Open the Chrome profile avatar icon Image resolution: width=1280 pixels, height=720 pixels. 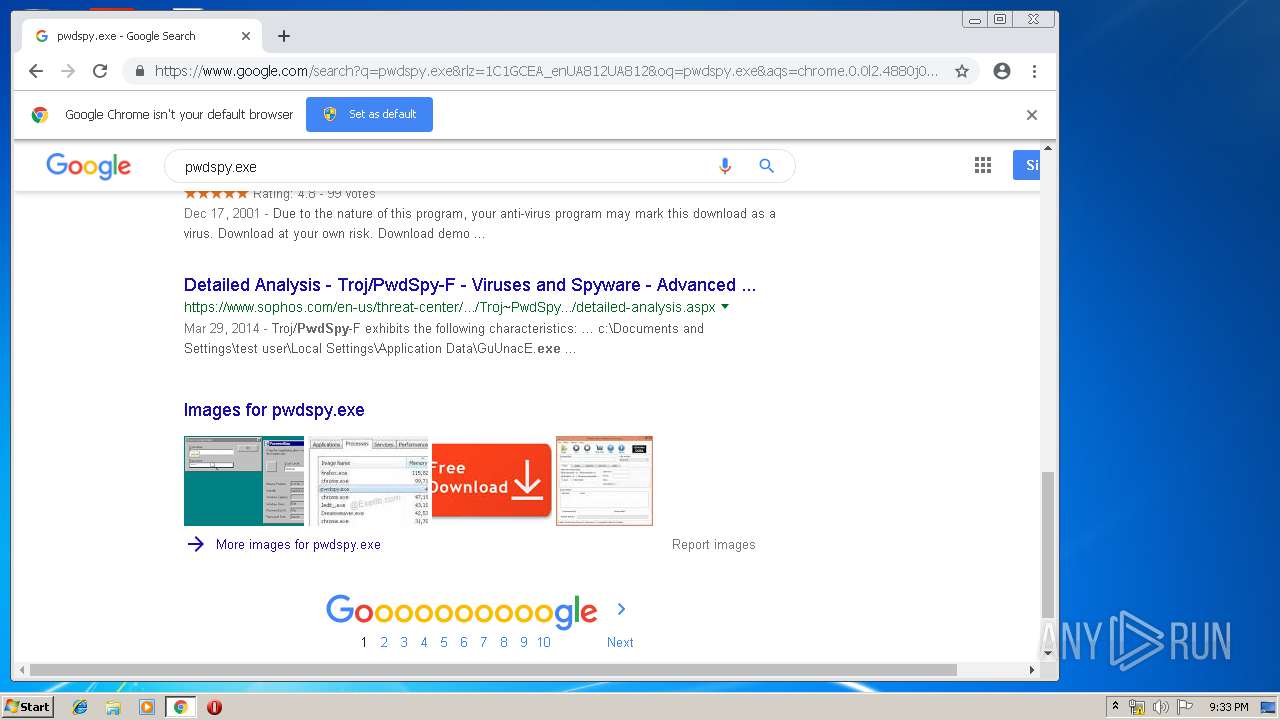click(1002, 71)
